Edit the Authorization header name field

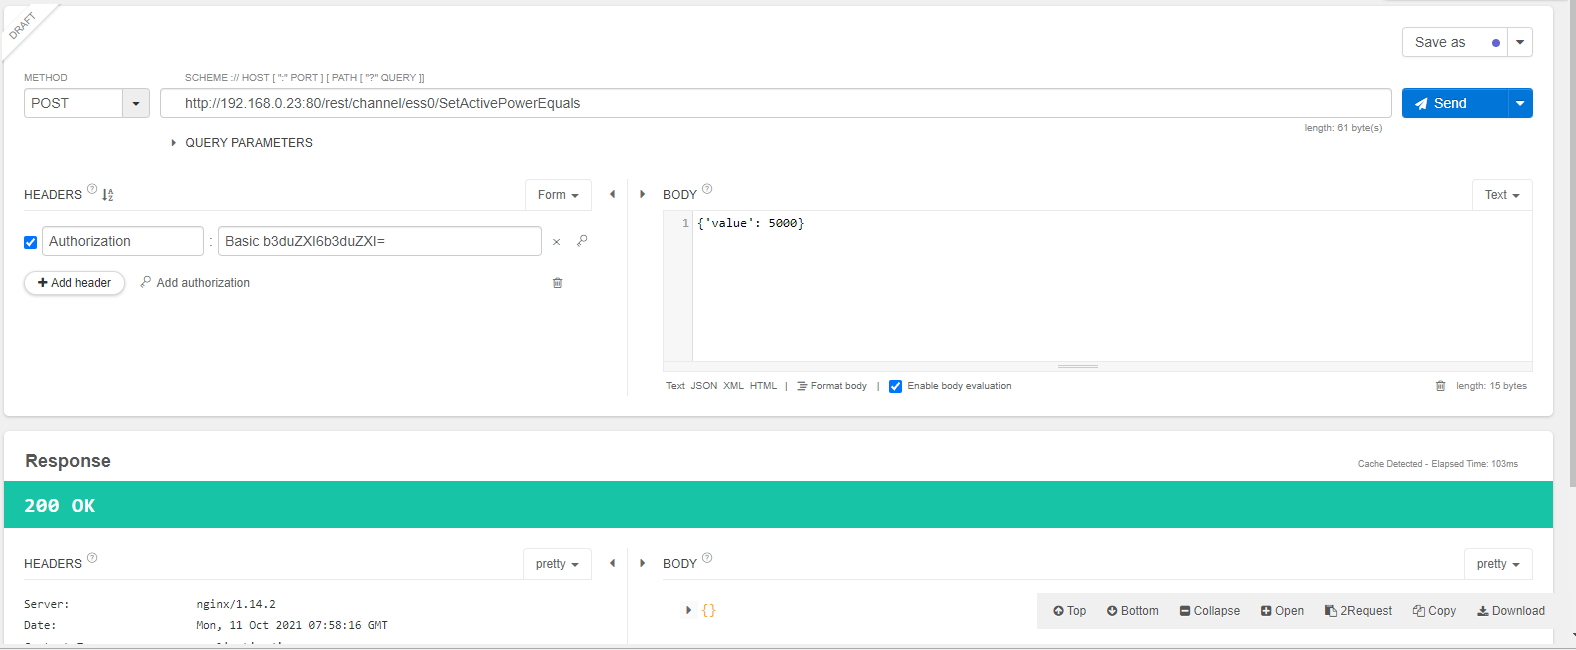(123, 241)
